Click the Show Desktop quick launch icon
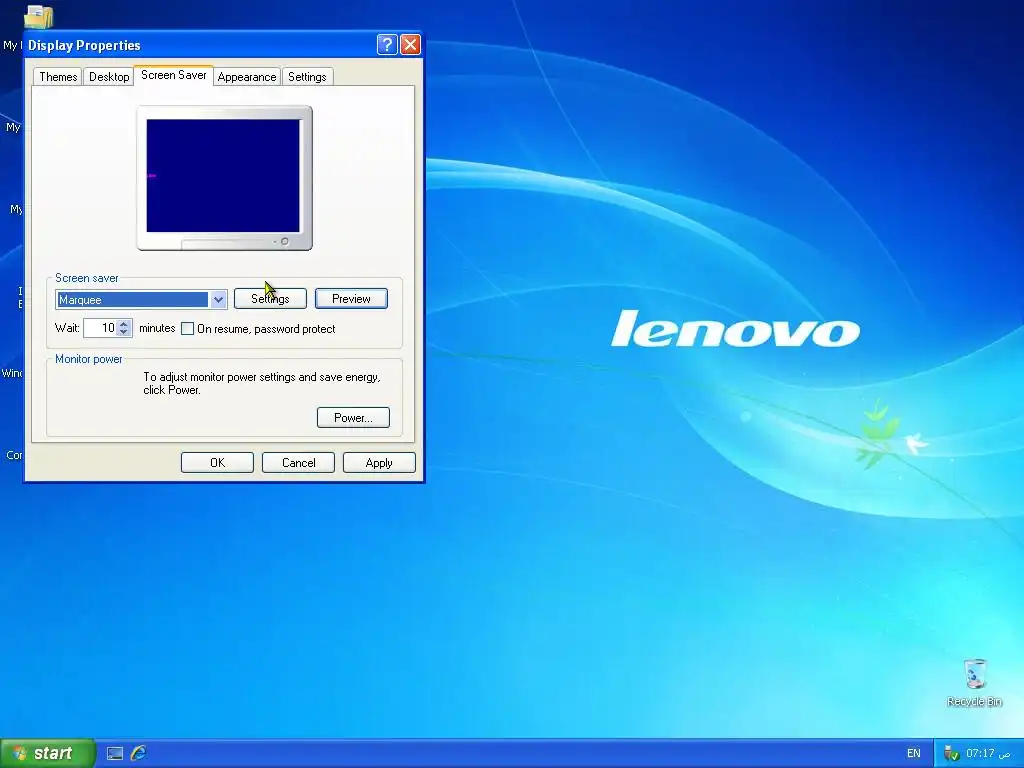The image size is (1024, 768). click(115, 754)
